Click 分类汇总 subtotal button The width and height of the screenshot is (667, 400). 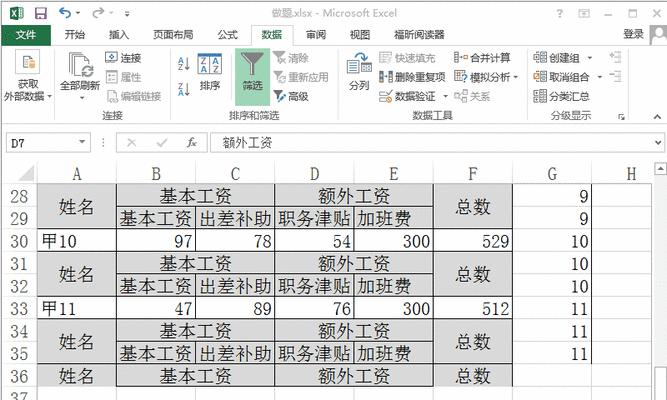[562, 97]
